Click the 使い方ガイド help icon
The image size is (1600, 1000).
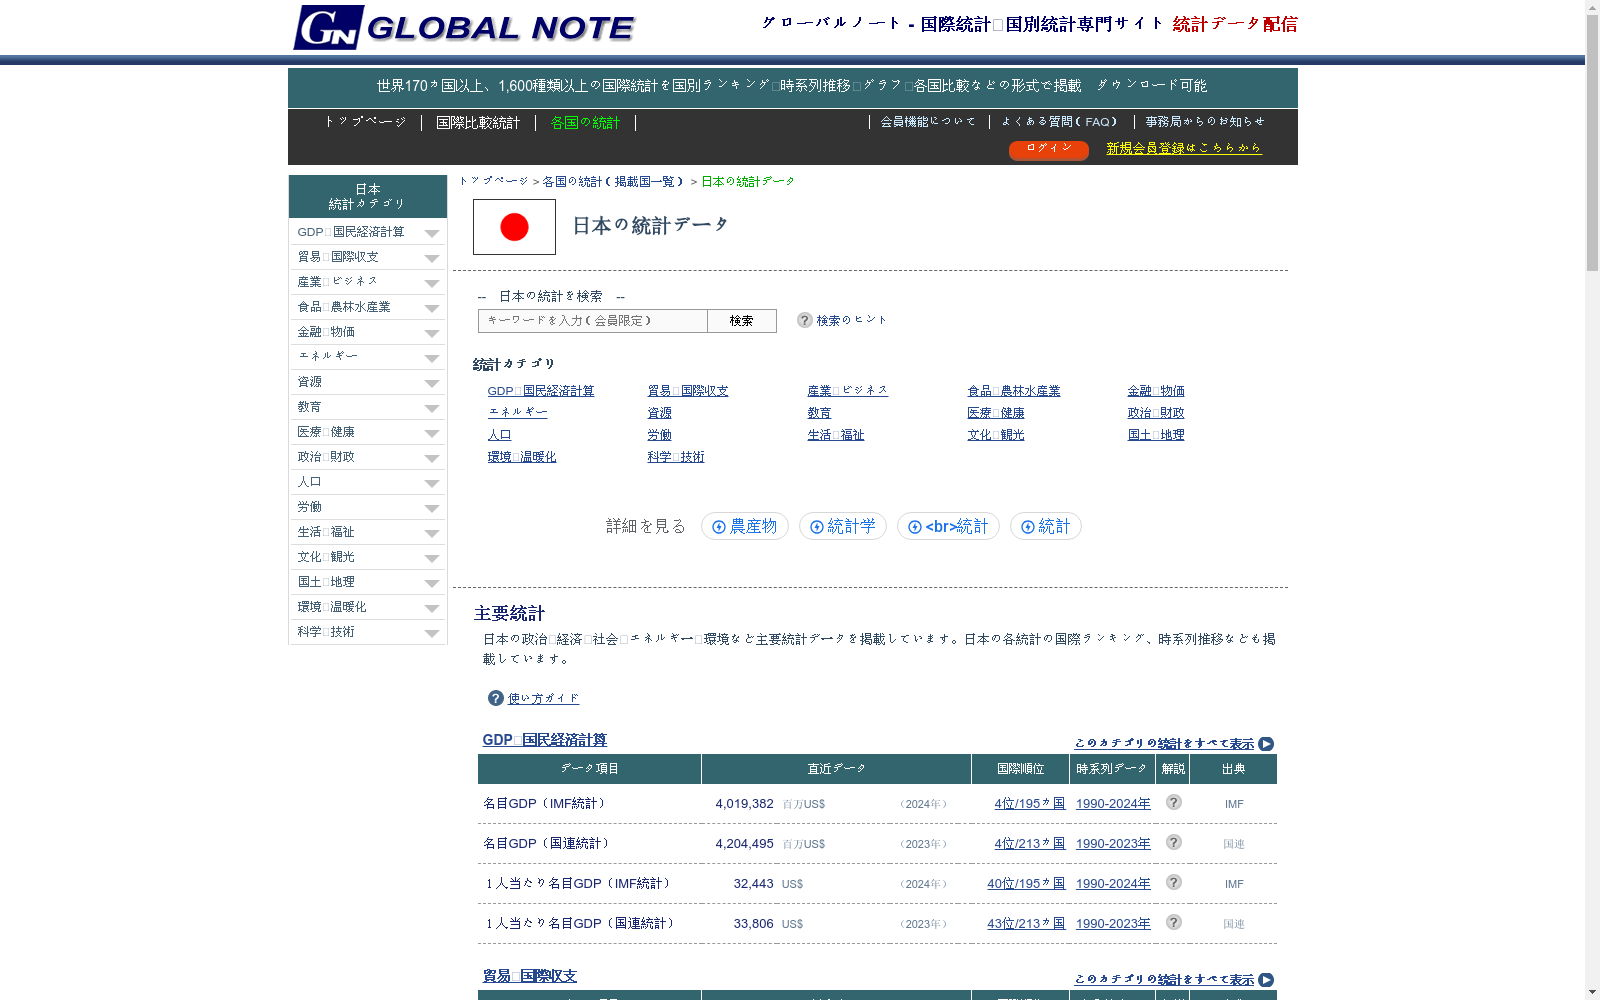pos(495,698)
